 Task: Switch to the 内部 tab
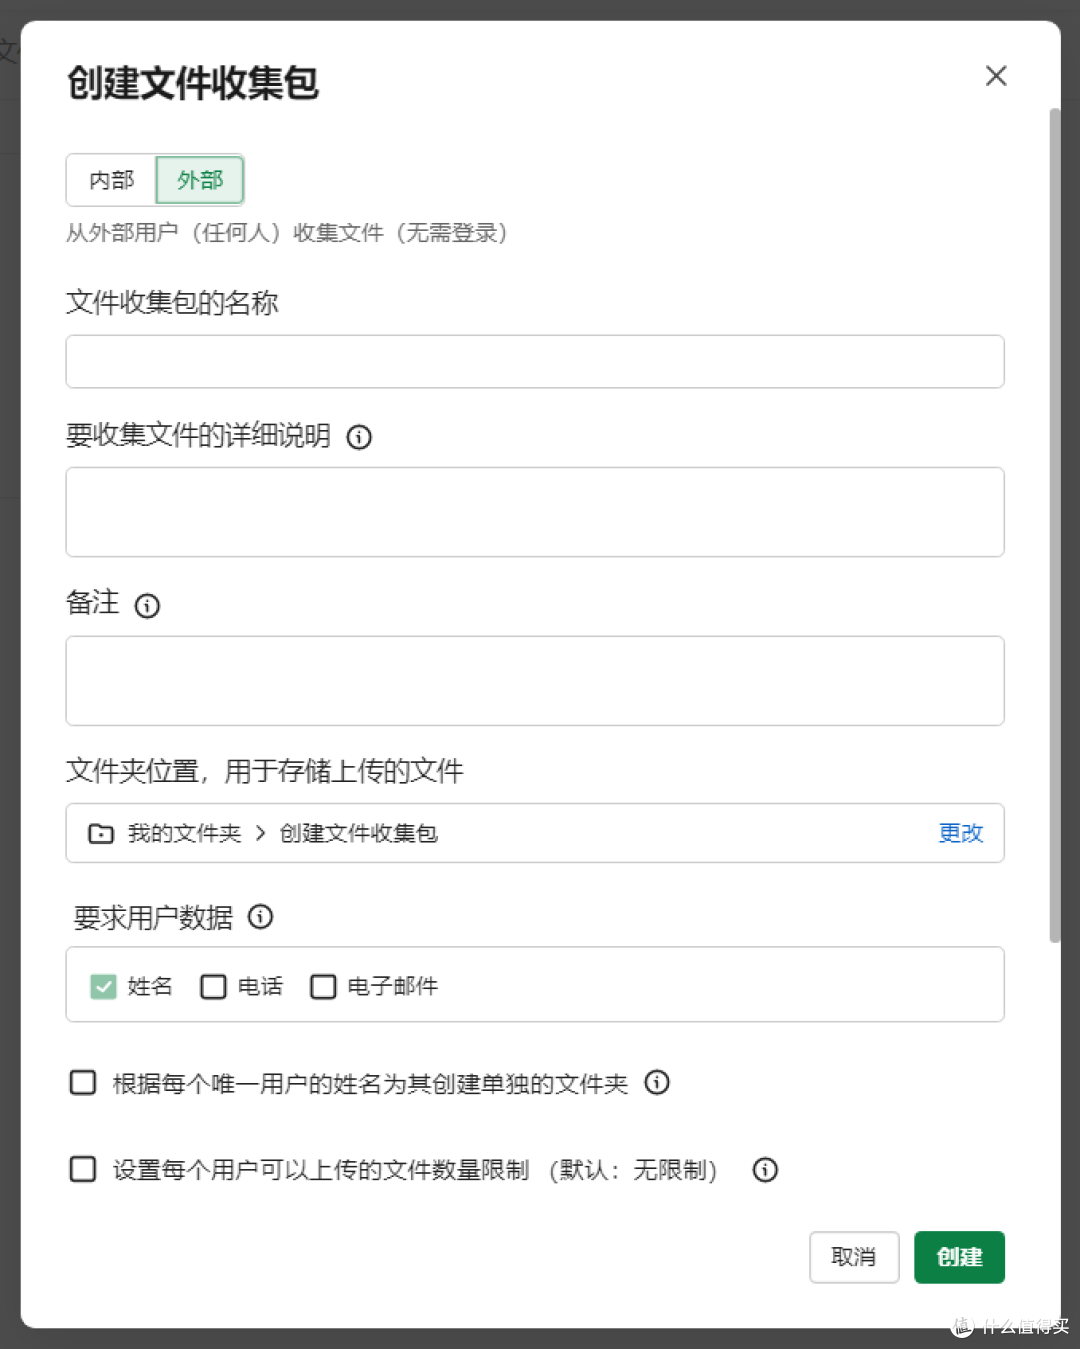pos(111,180)
